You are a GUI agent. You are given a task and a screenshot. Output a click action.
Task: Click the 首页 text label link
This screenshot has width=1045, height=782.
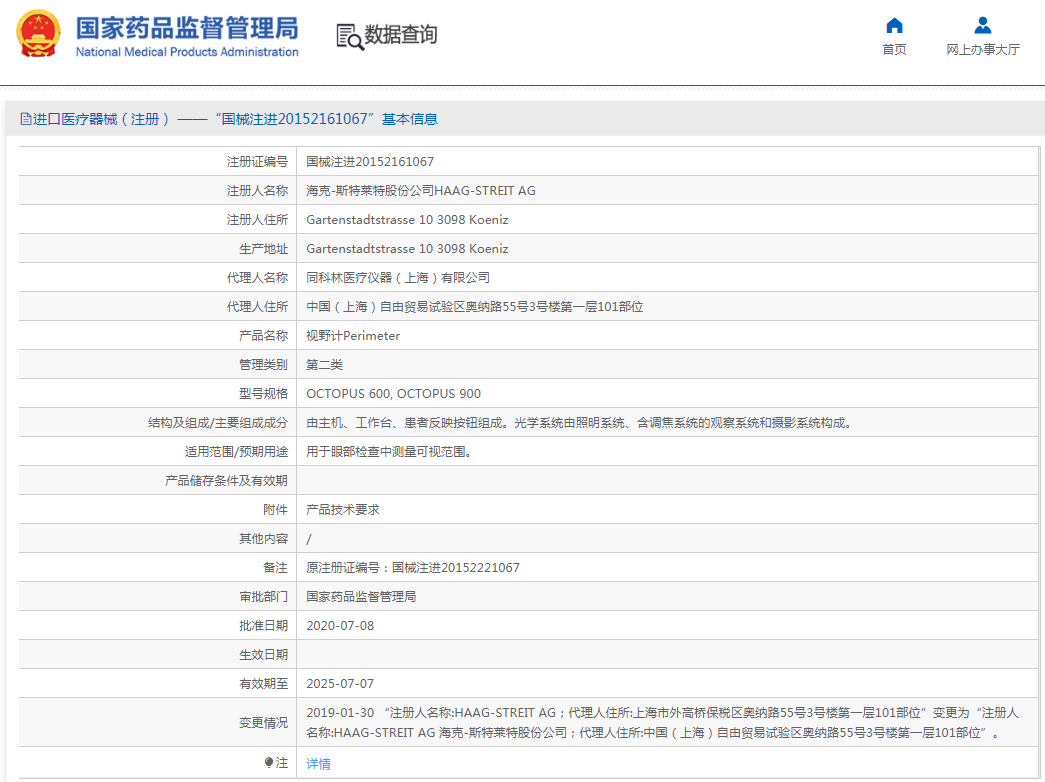[894, 49]
